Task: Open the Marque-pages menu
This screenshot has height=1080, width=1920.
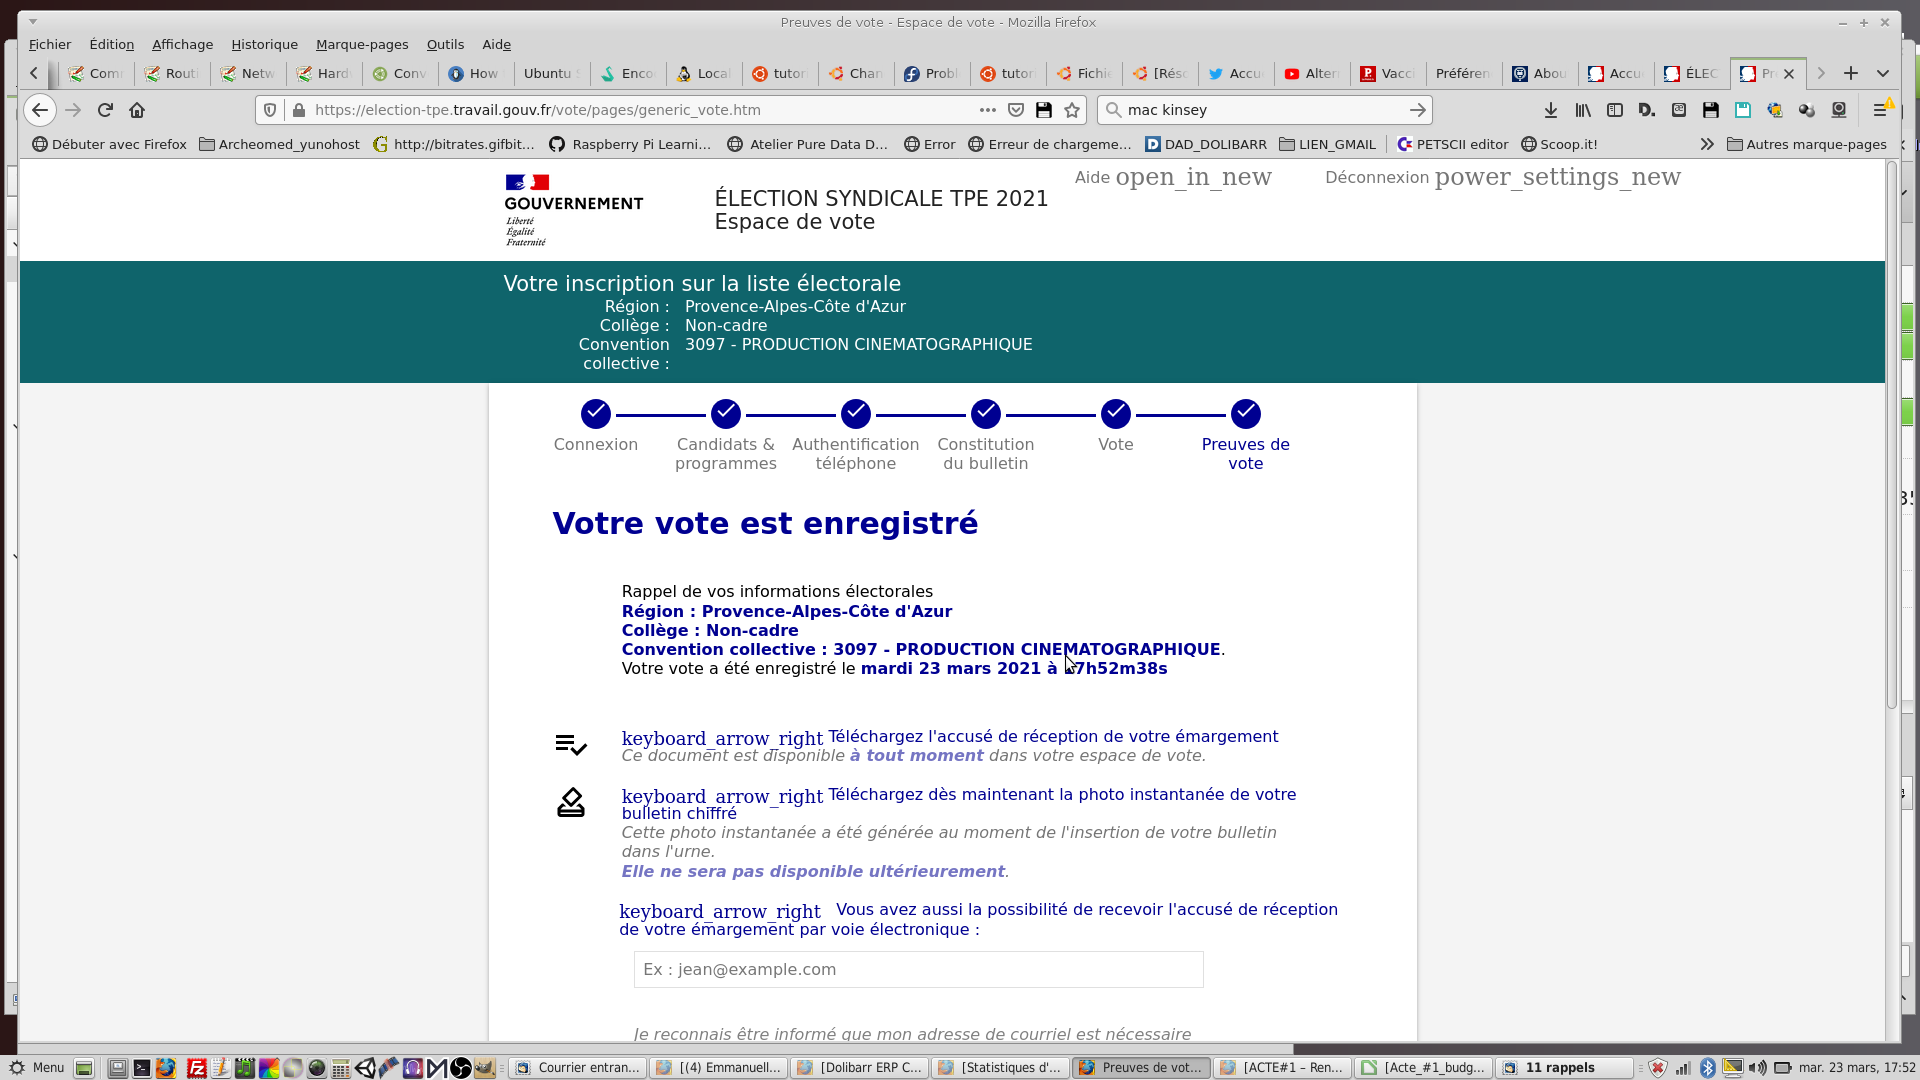Action: [362, 44]
